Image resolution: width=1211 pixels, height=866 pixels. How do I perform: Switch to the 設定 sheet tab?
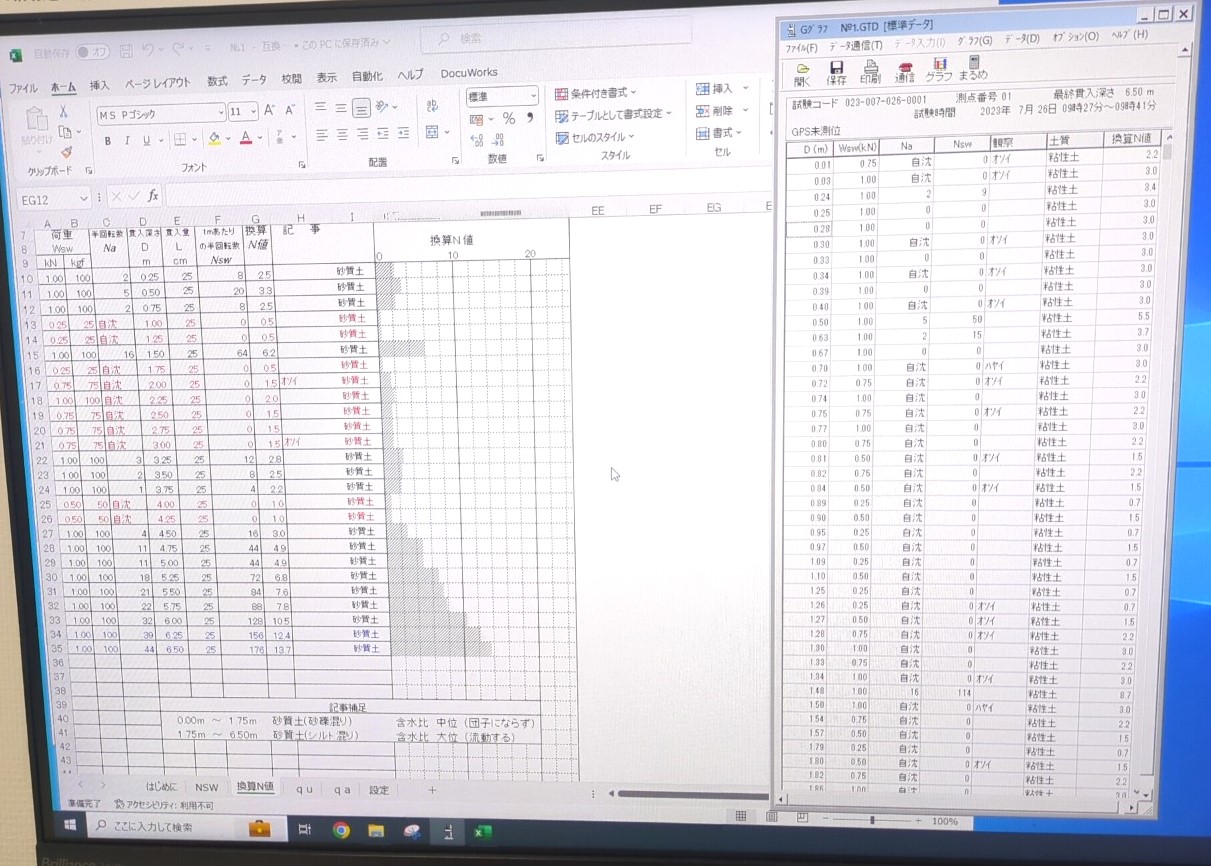(379, 789)
